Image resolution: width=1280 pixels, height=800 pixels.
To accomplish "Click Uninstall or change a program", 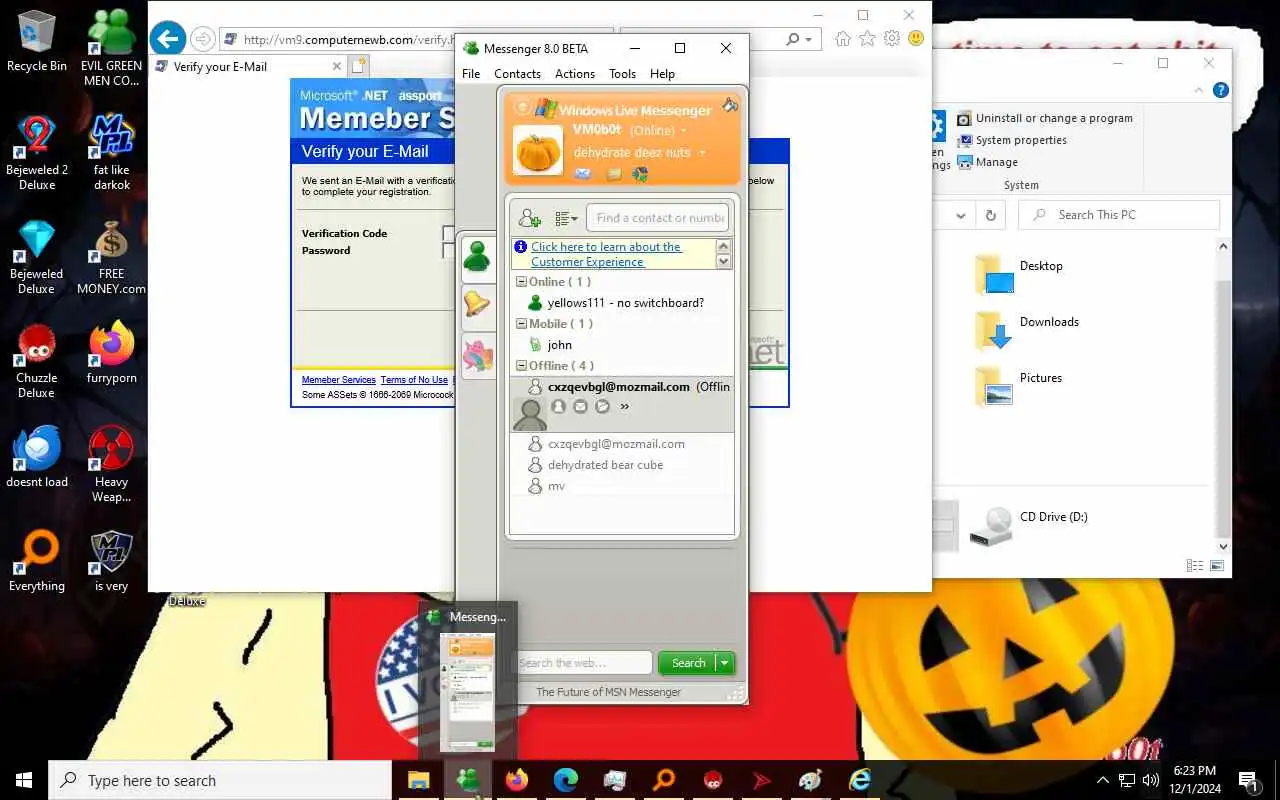I will coord(1044,118).
